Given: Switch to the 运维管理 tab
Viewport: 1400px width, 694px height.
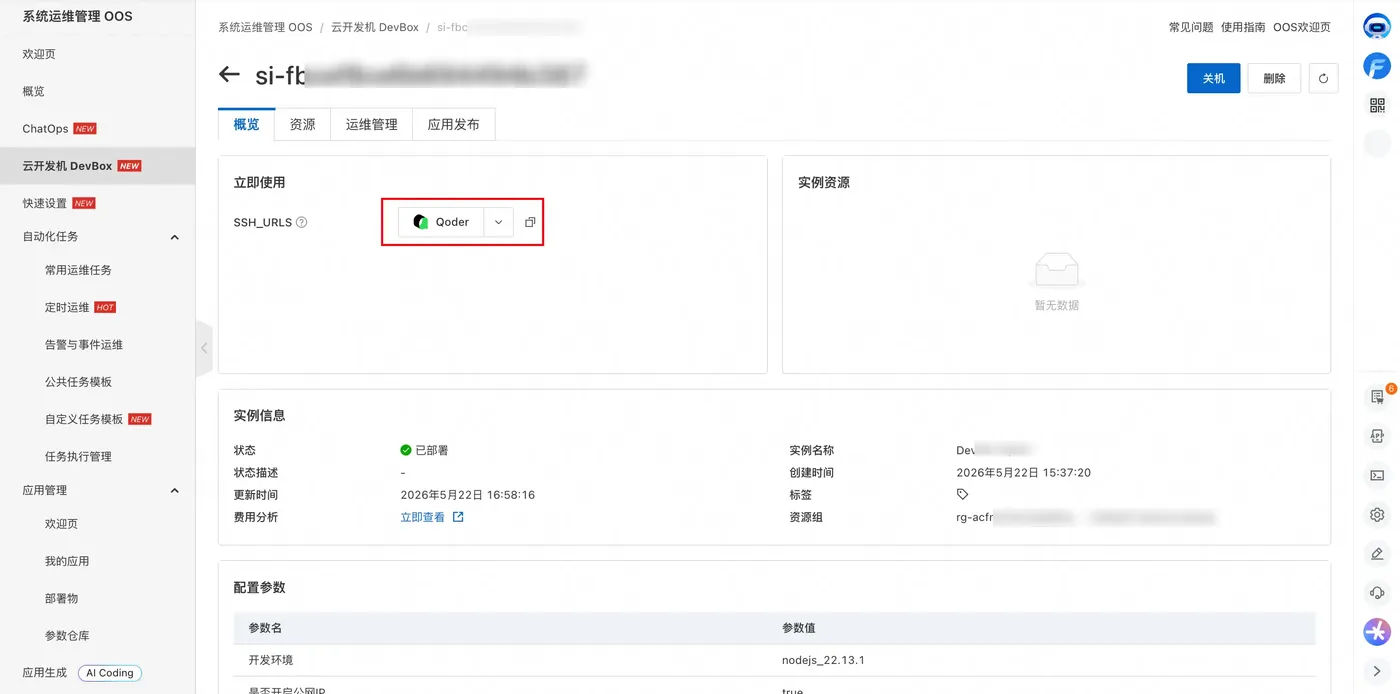Looking at the screenshot, I should [372, 124].
